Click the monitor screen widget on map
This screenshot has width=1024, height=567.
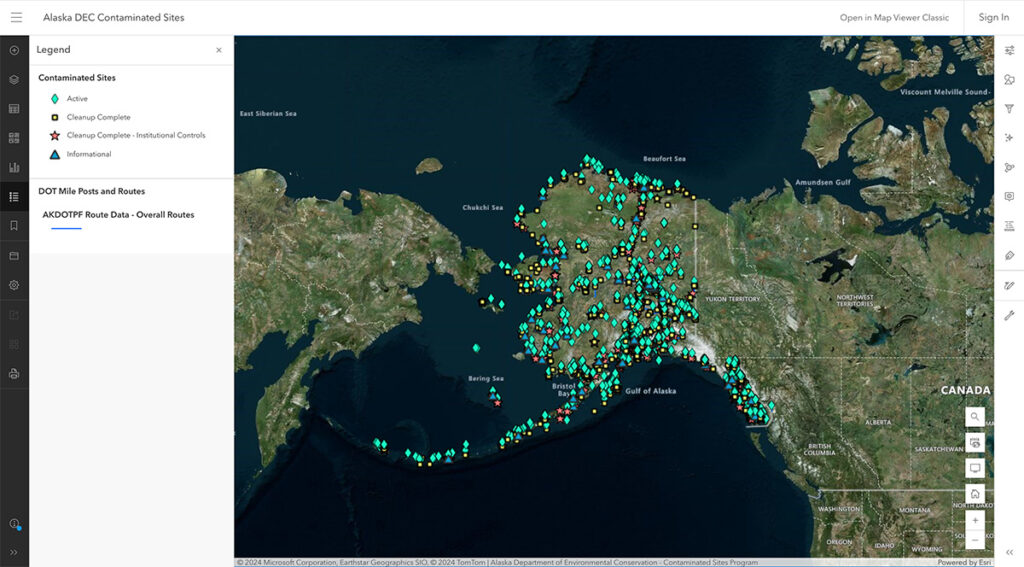pos(975,468)
